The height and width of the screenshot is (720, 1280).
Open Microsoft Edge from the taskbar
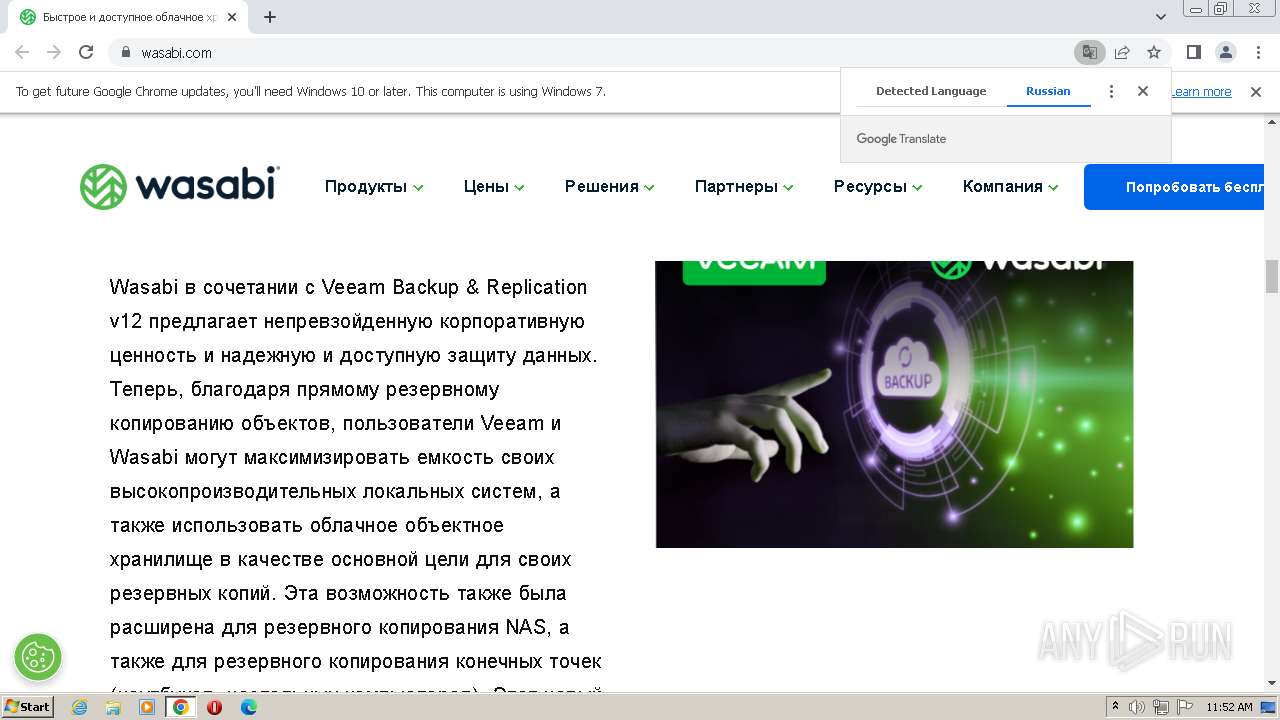(248, 707)
